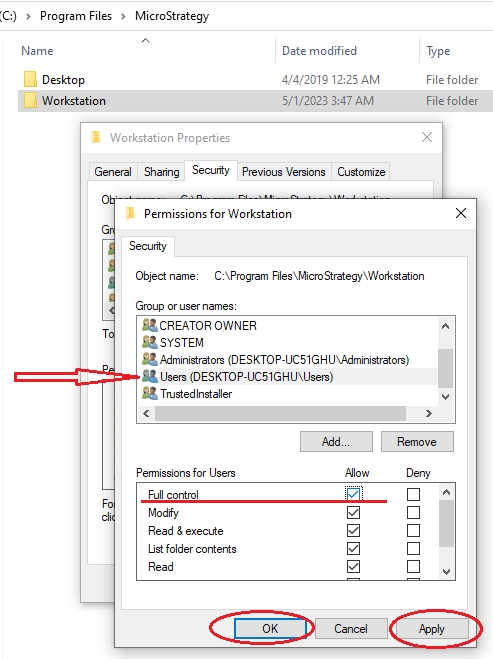Screen dimensions: 493x659
Task: Check Deny box for List folder contents
Action: (413, 548)
